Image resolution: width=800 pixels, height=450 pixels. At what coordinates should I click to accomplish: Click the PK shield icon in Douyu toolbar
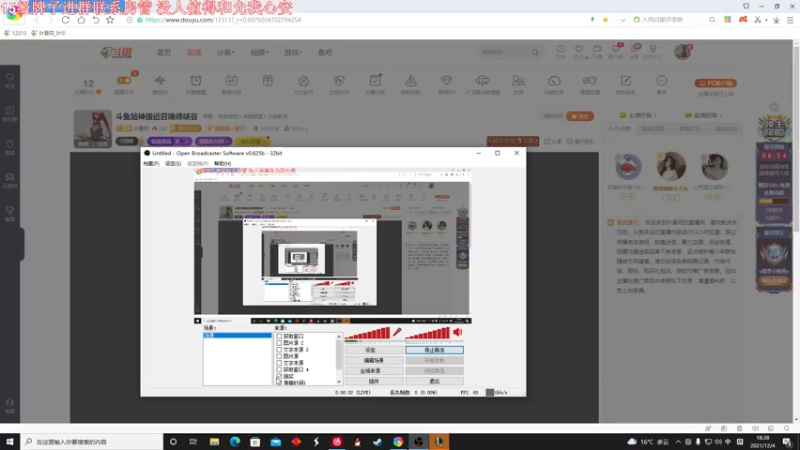pos(339,81)
